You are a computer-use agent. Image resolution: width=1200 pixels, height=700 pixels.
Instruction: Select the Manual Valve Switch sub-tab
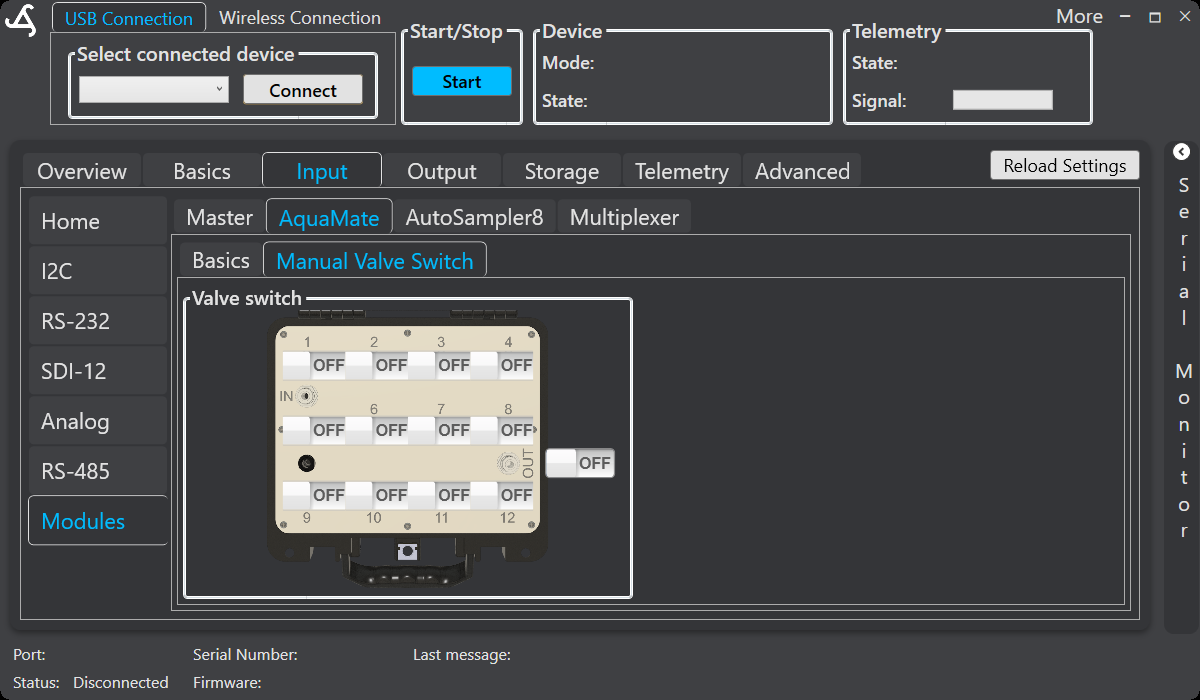(375, 261)
